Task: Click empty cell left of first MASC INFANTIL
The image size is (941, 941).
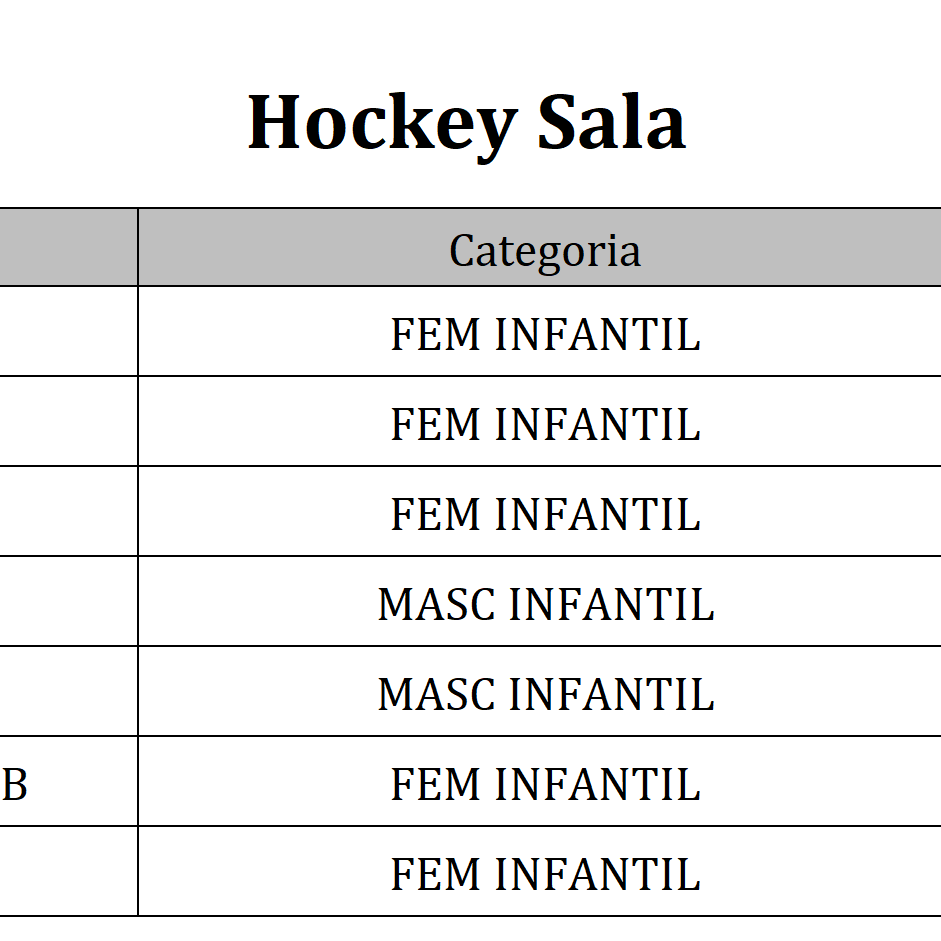Action: 68,602
